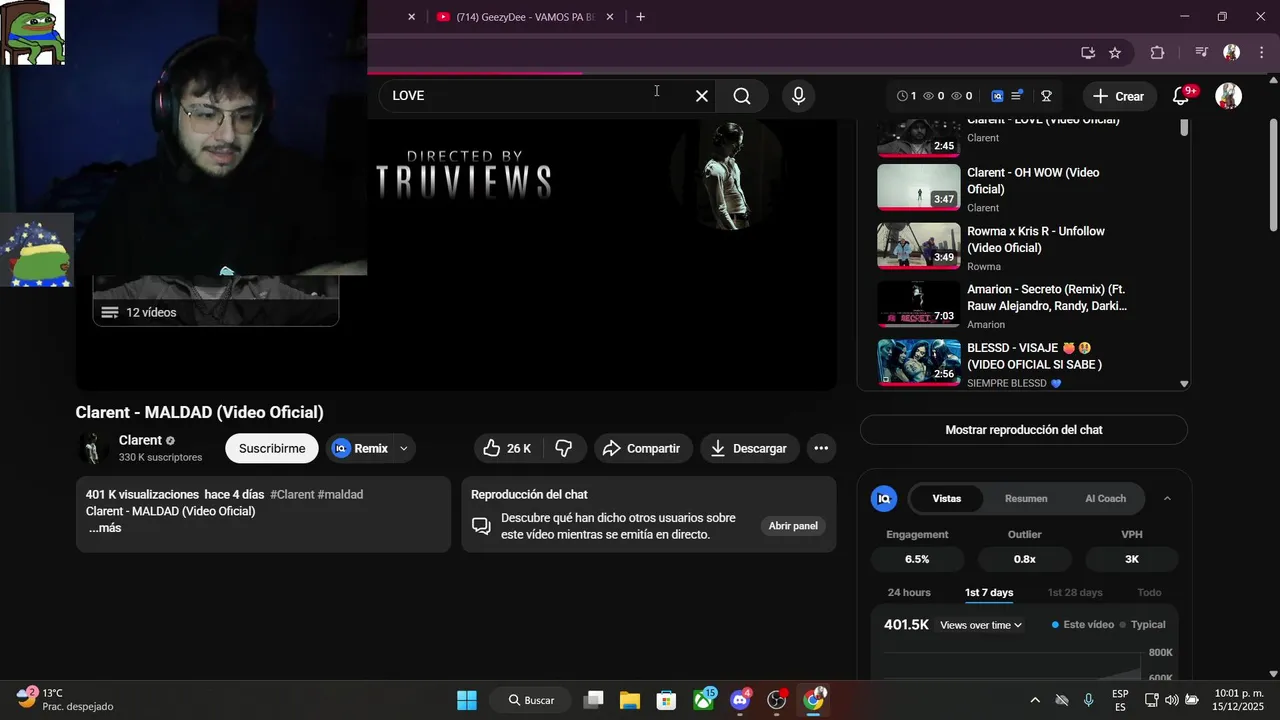Click taskbar Buscar search box

[531, 700]
